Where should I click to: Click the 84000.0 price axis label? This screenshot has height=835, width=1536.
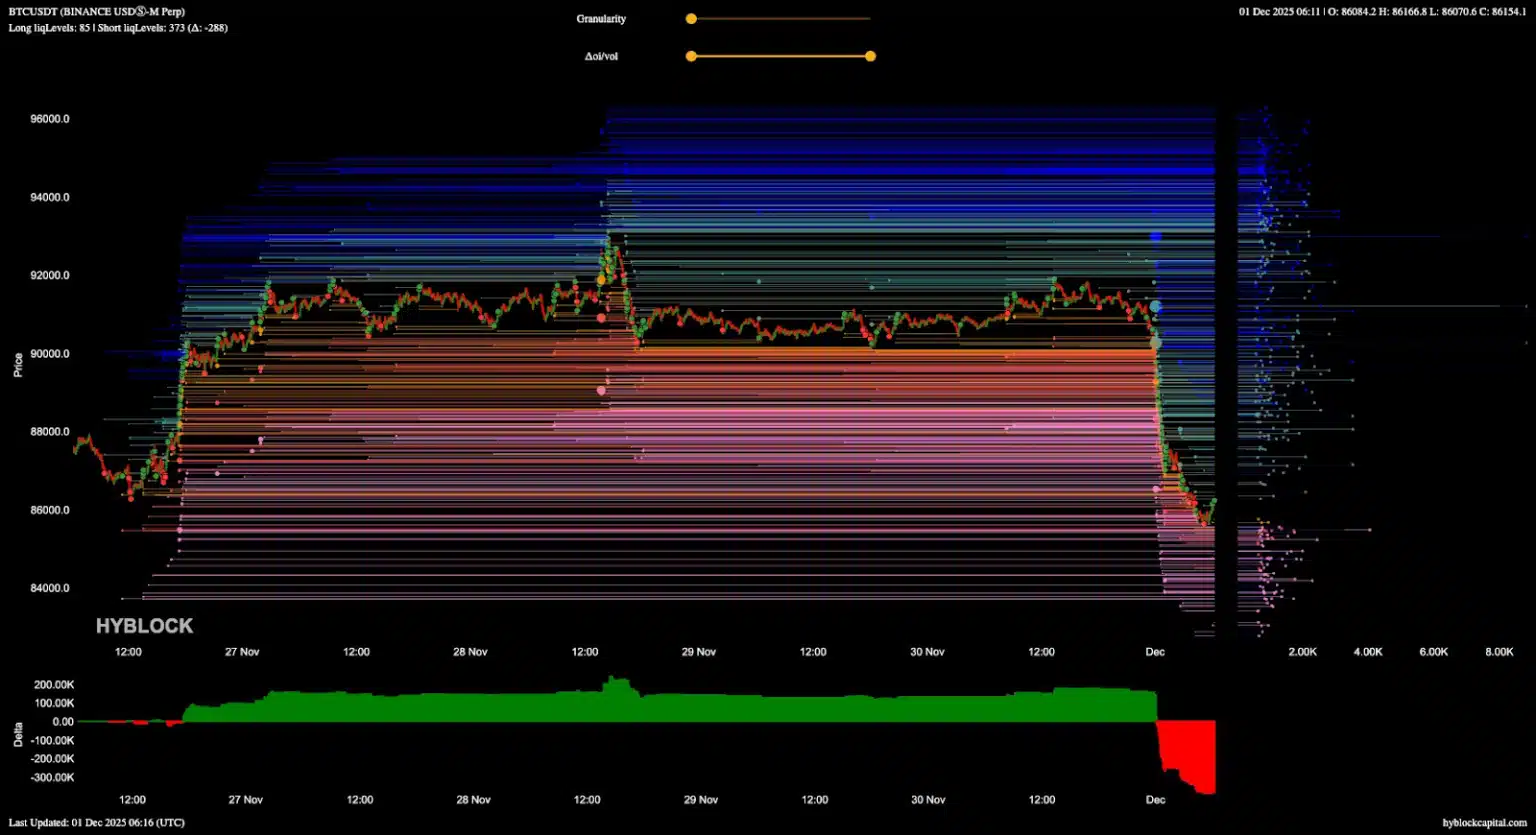(x=50, y=588)
